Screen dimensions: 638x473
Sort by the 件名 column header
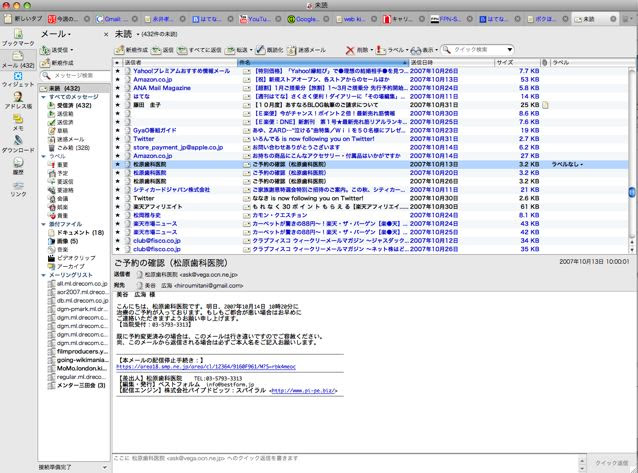(x=323, y=63)
